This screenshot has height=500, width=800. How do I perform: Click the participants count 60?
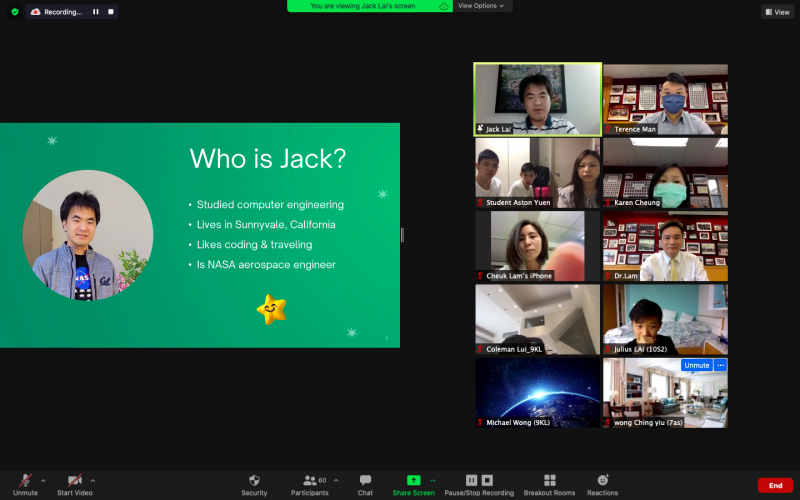coord(322,480)
